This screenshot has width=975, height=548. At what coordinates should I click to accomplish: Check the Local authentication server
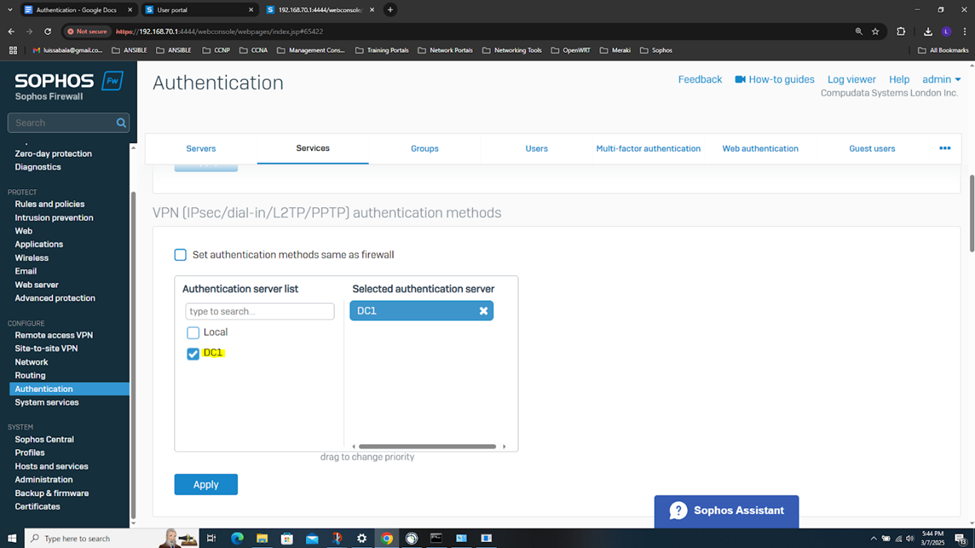pyautogui.click(x=193, y=333)
